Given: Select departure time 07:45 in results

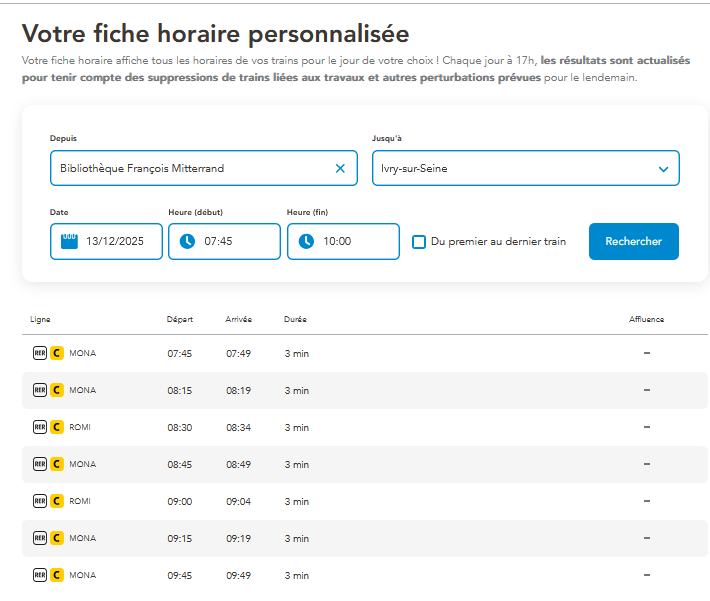Looking at the screenshot, I should 180,354.
